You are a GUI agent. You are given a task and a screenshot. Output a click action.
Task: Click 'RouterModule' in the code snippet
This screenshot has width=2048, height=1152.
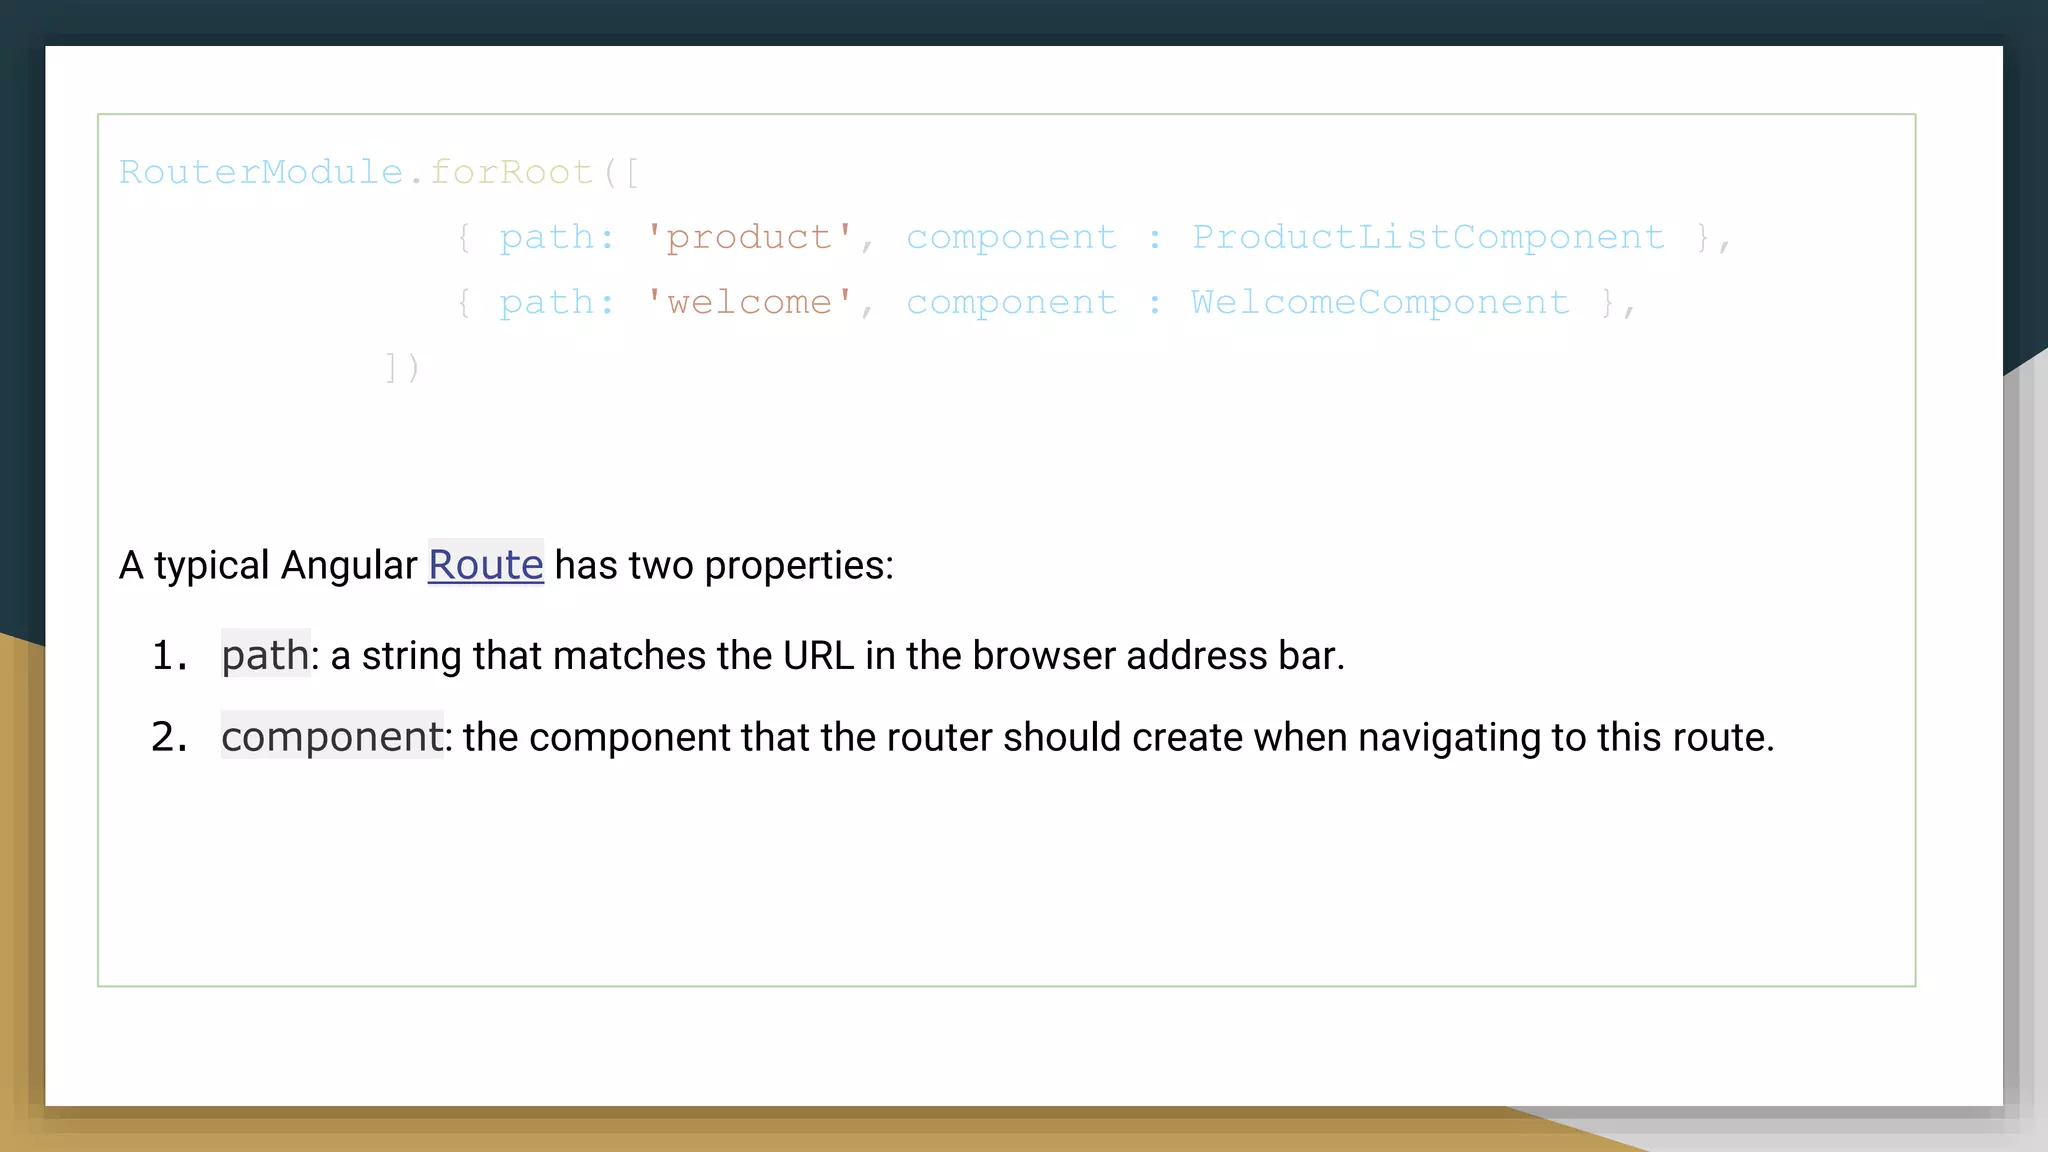tap(261, 172)
